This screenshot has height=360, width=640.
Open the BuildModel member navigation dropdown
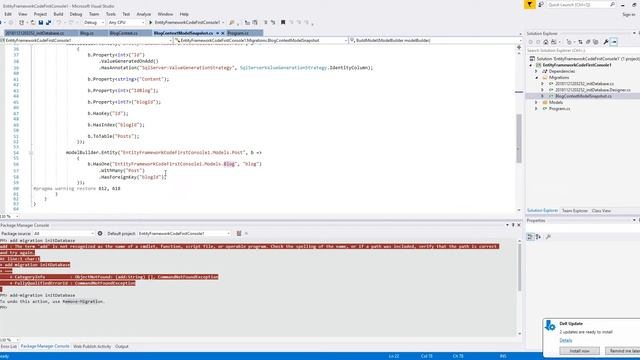[x=435, y=40]
